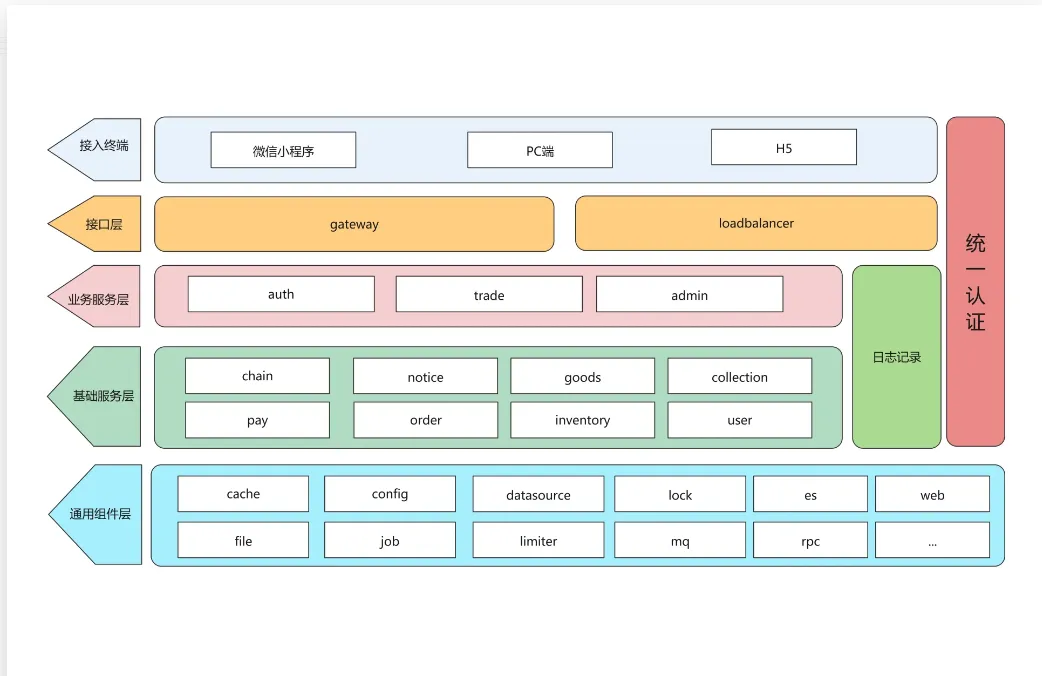Click the loadbalancer block

coord(756,223)
